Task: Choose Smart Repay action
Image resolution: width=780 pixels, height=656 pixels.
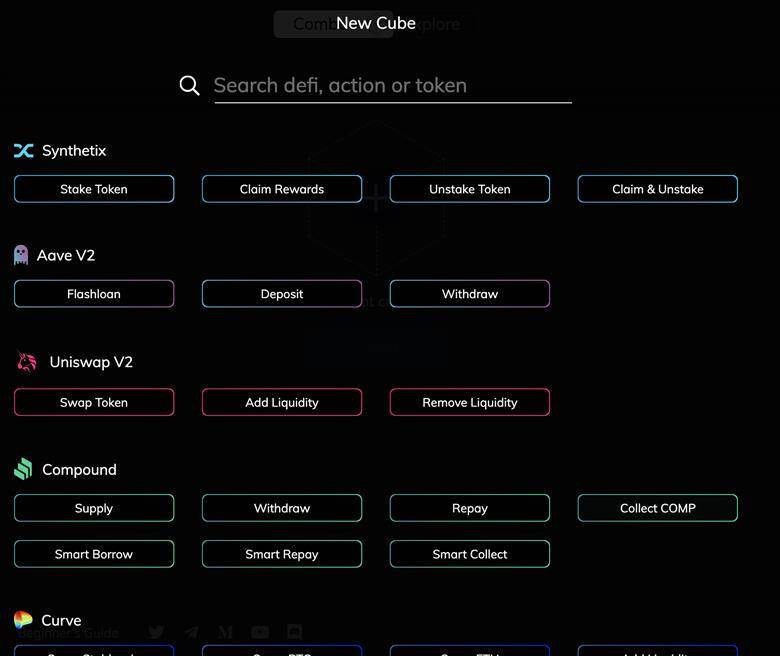Action: [x=282, y=554]
